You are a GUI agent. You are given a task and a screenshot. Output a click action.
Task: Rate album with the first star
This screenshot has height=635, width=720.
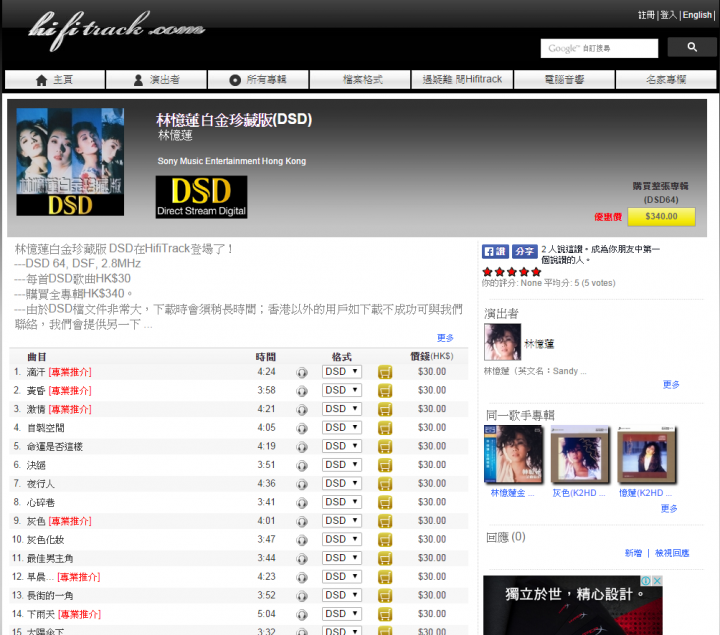pyautogui.click(x=488, y=272)
